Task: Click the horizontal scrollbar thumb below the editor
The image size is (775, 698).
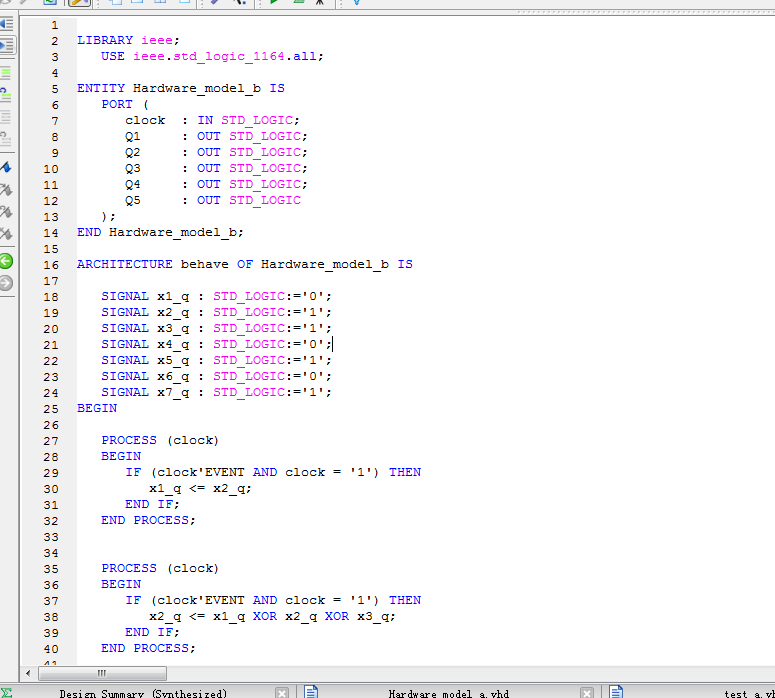Action: [x=102, y=673]
